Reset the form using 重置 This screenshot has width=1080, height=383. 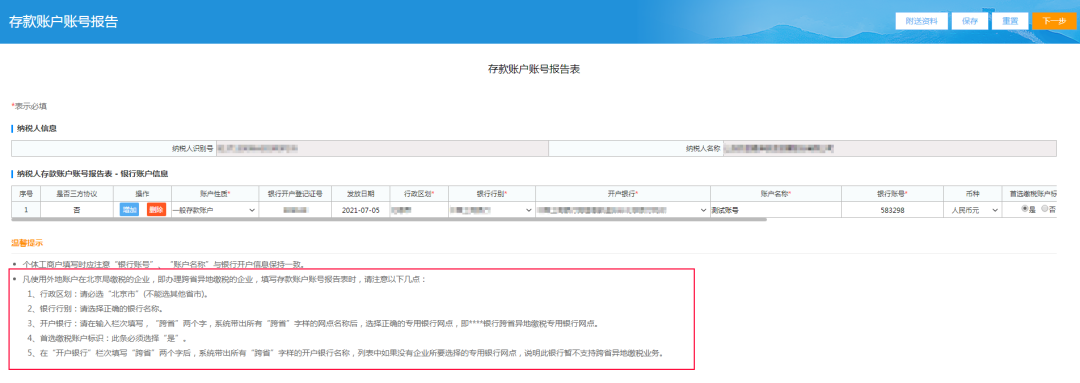tap(1010, 21)
